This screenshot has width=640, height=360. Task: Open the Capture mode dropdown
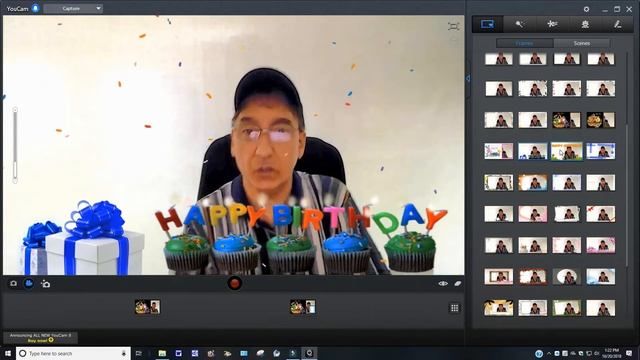(x=73, y=8)
